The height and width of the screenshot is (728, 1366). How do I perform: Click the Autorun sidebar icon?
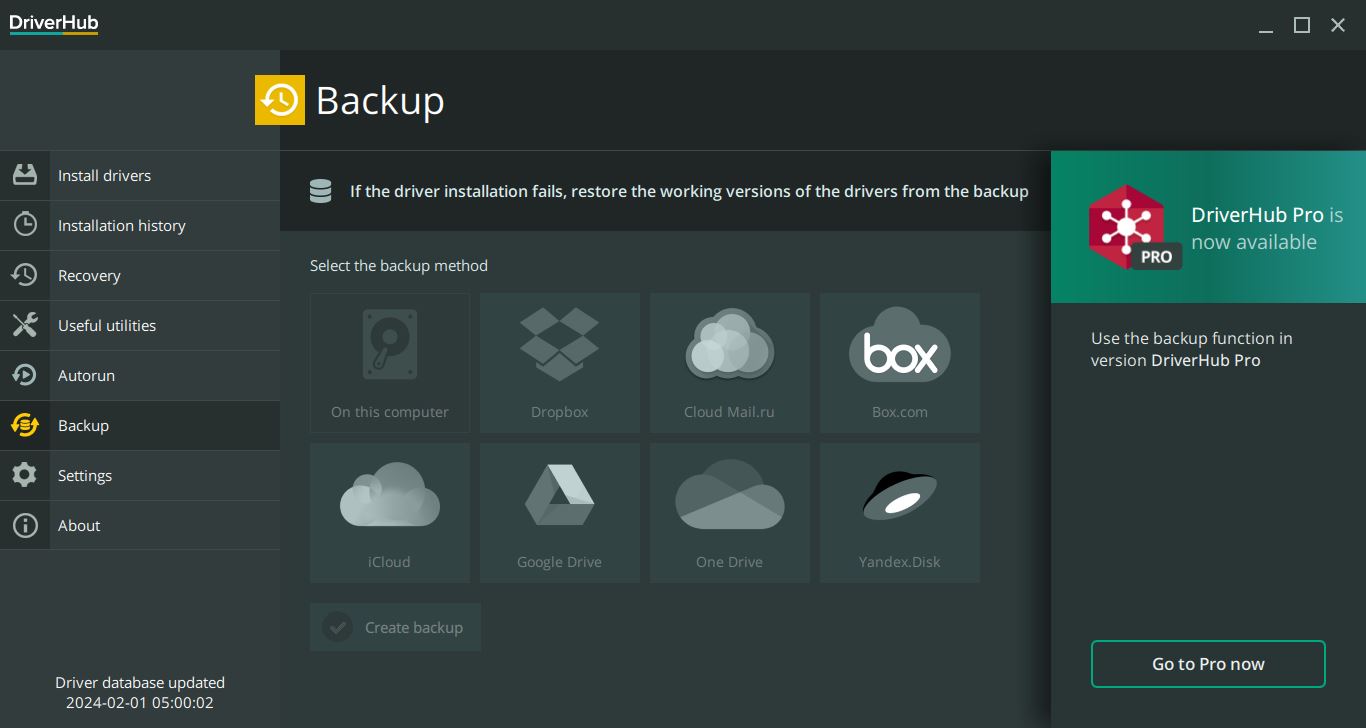(25, 375)
